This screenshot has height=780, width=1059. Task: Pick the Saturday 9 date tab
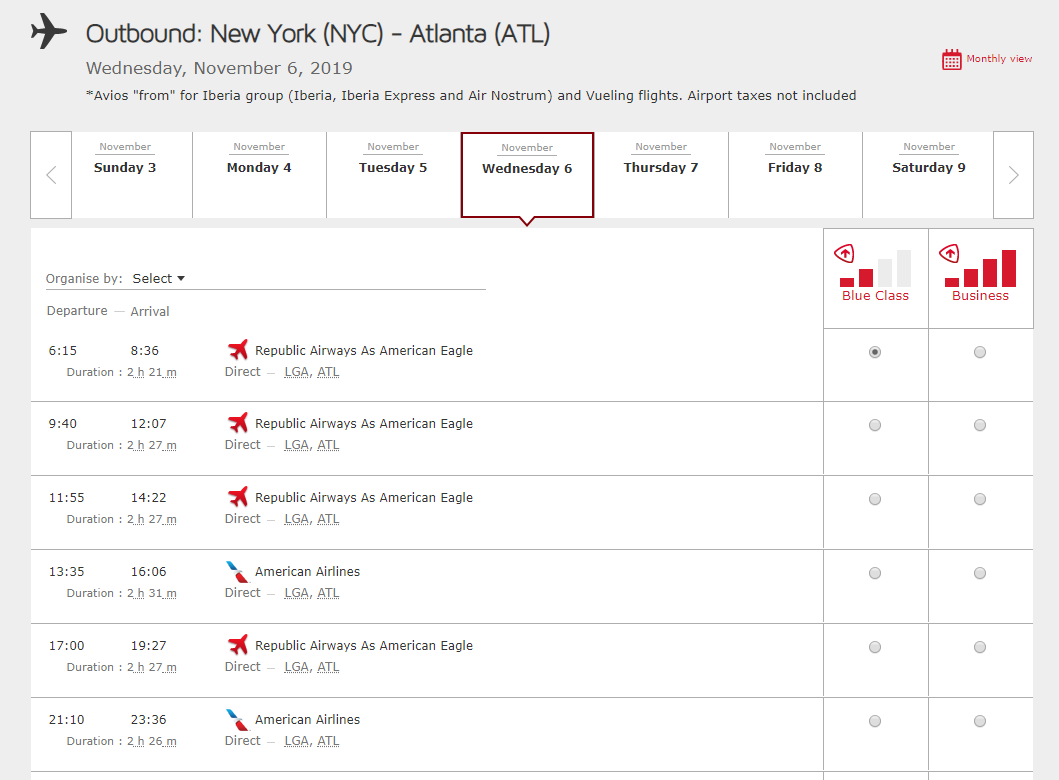928,168
